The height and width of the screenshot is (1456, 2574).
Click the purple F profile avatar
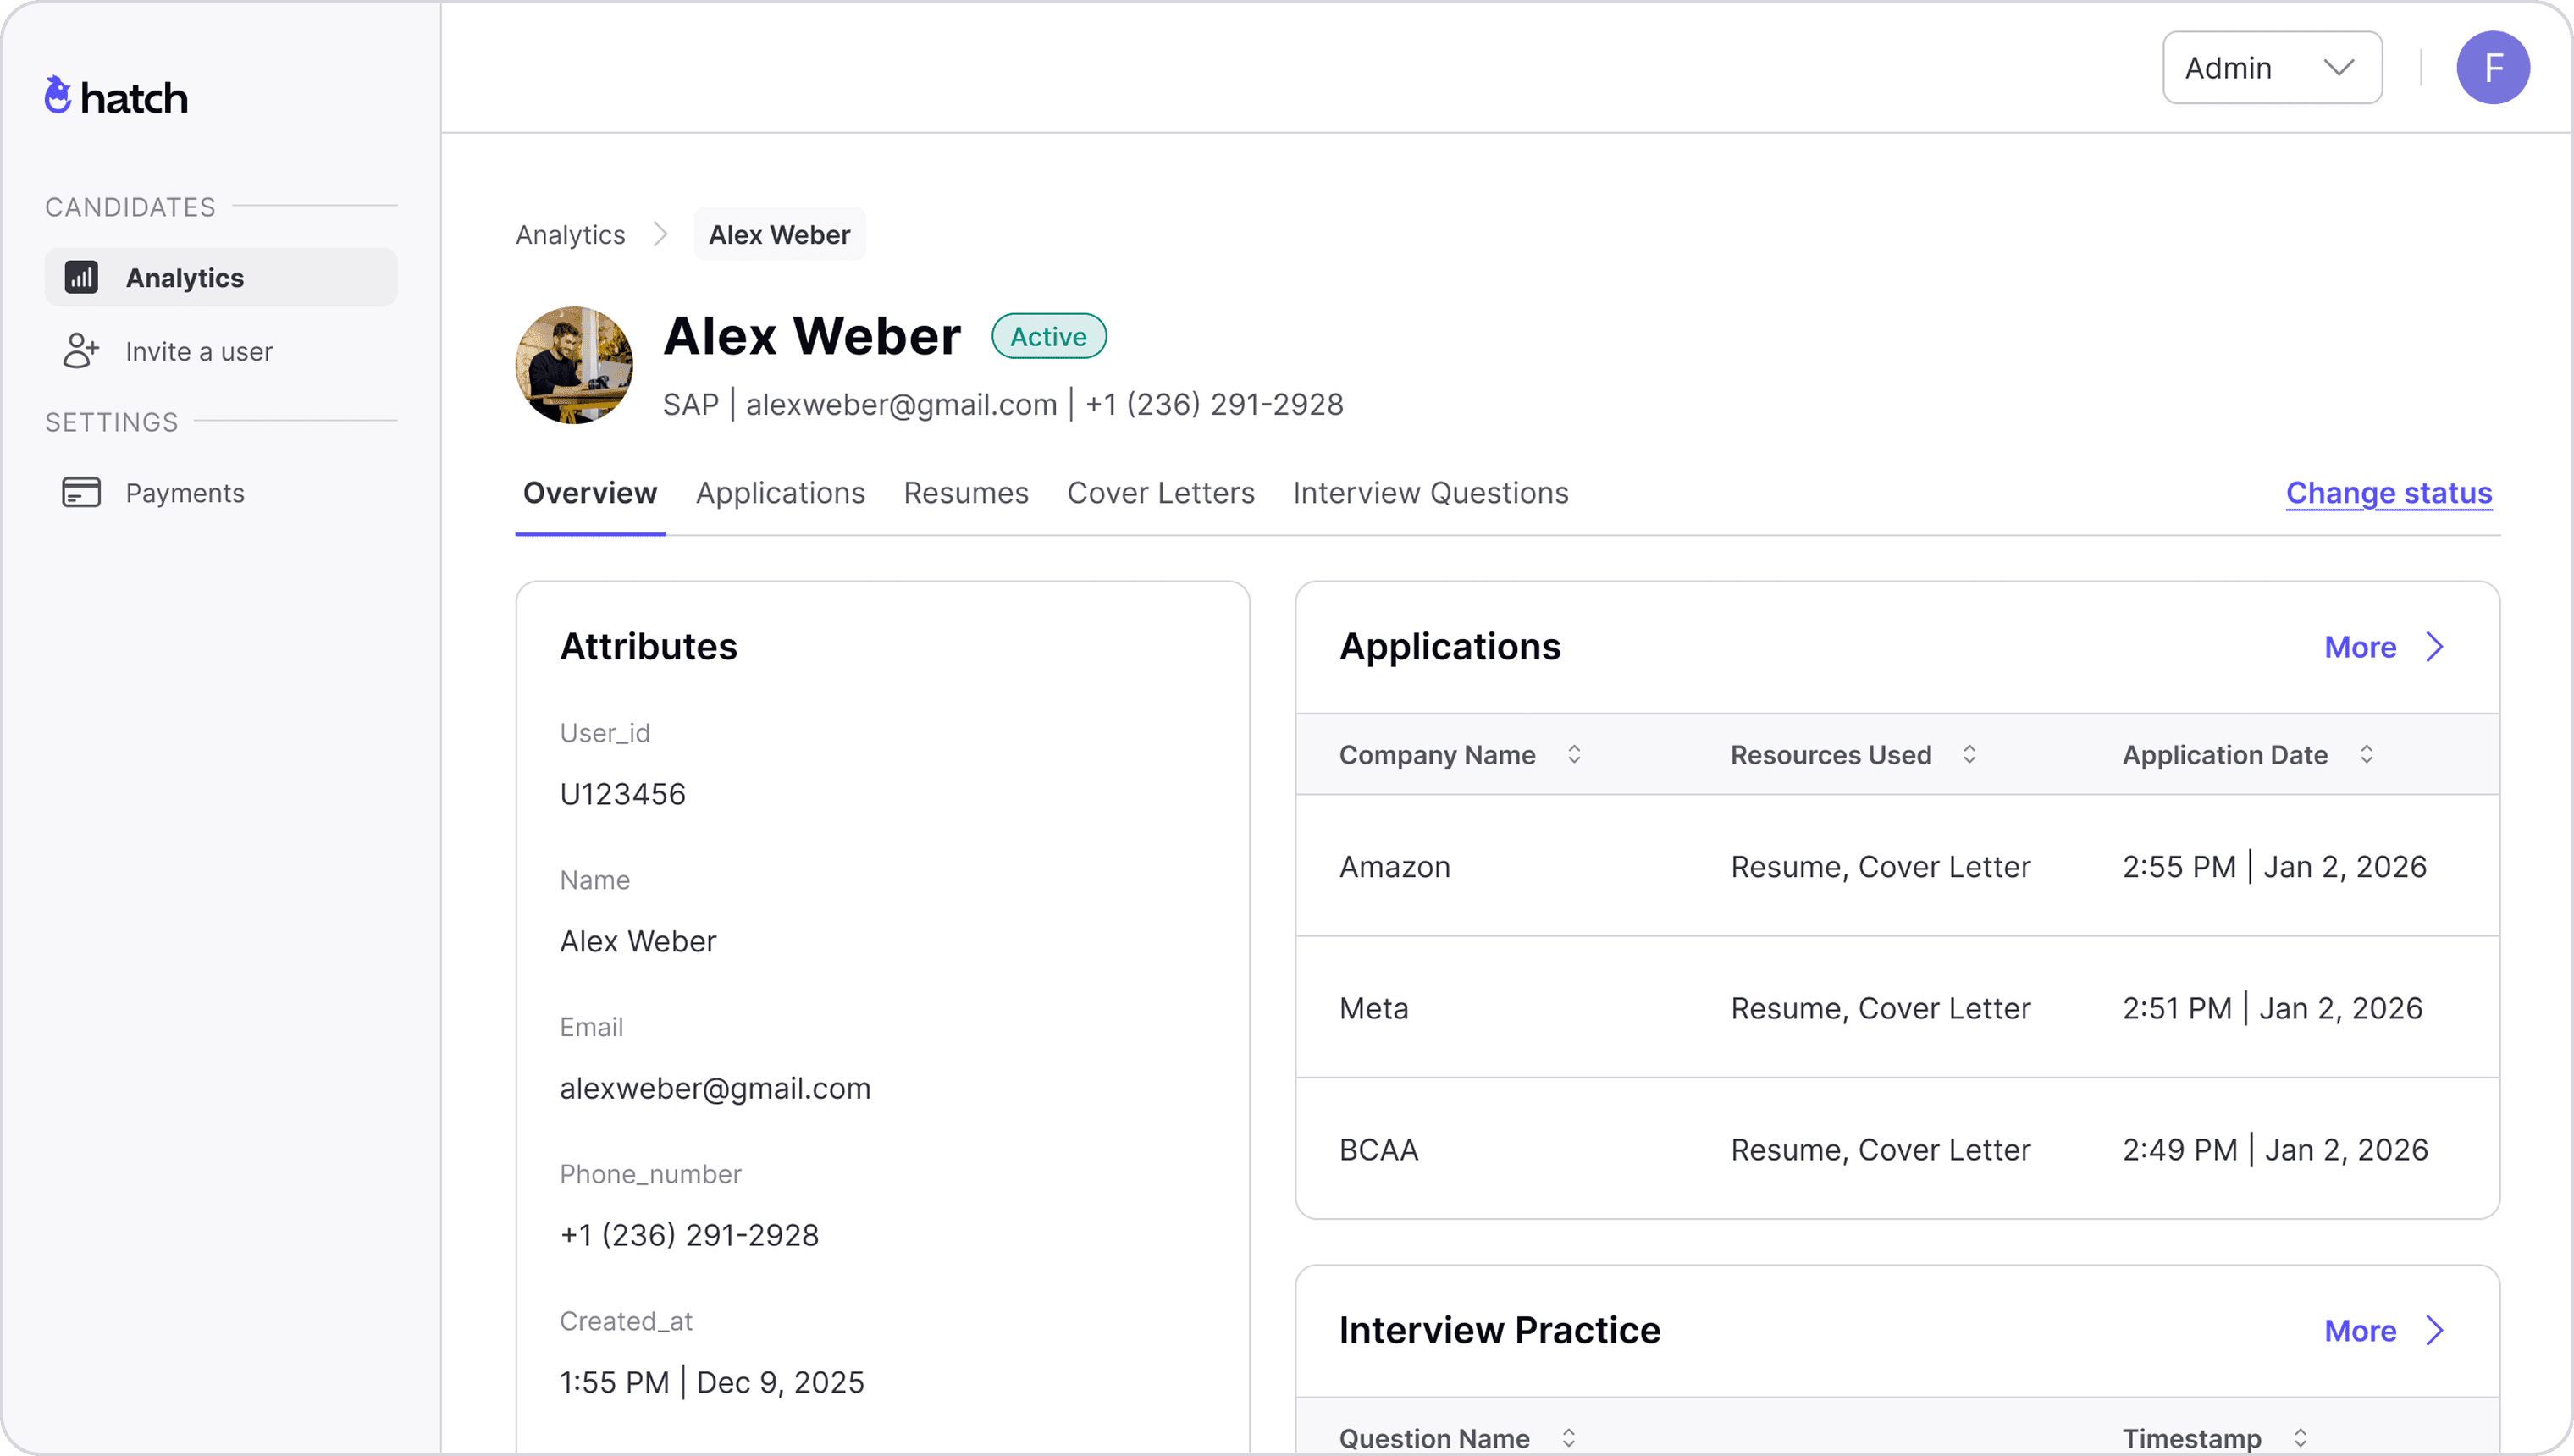pos(2492,68)
